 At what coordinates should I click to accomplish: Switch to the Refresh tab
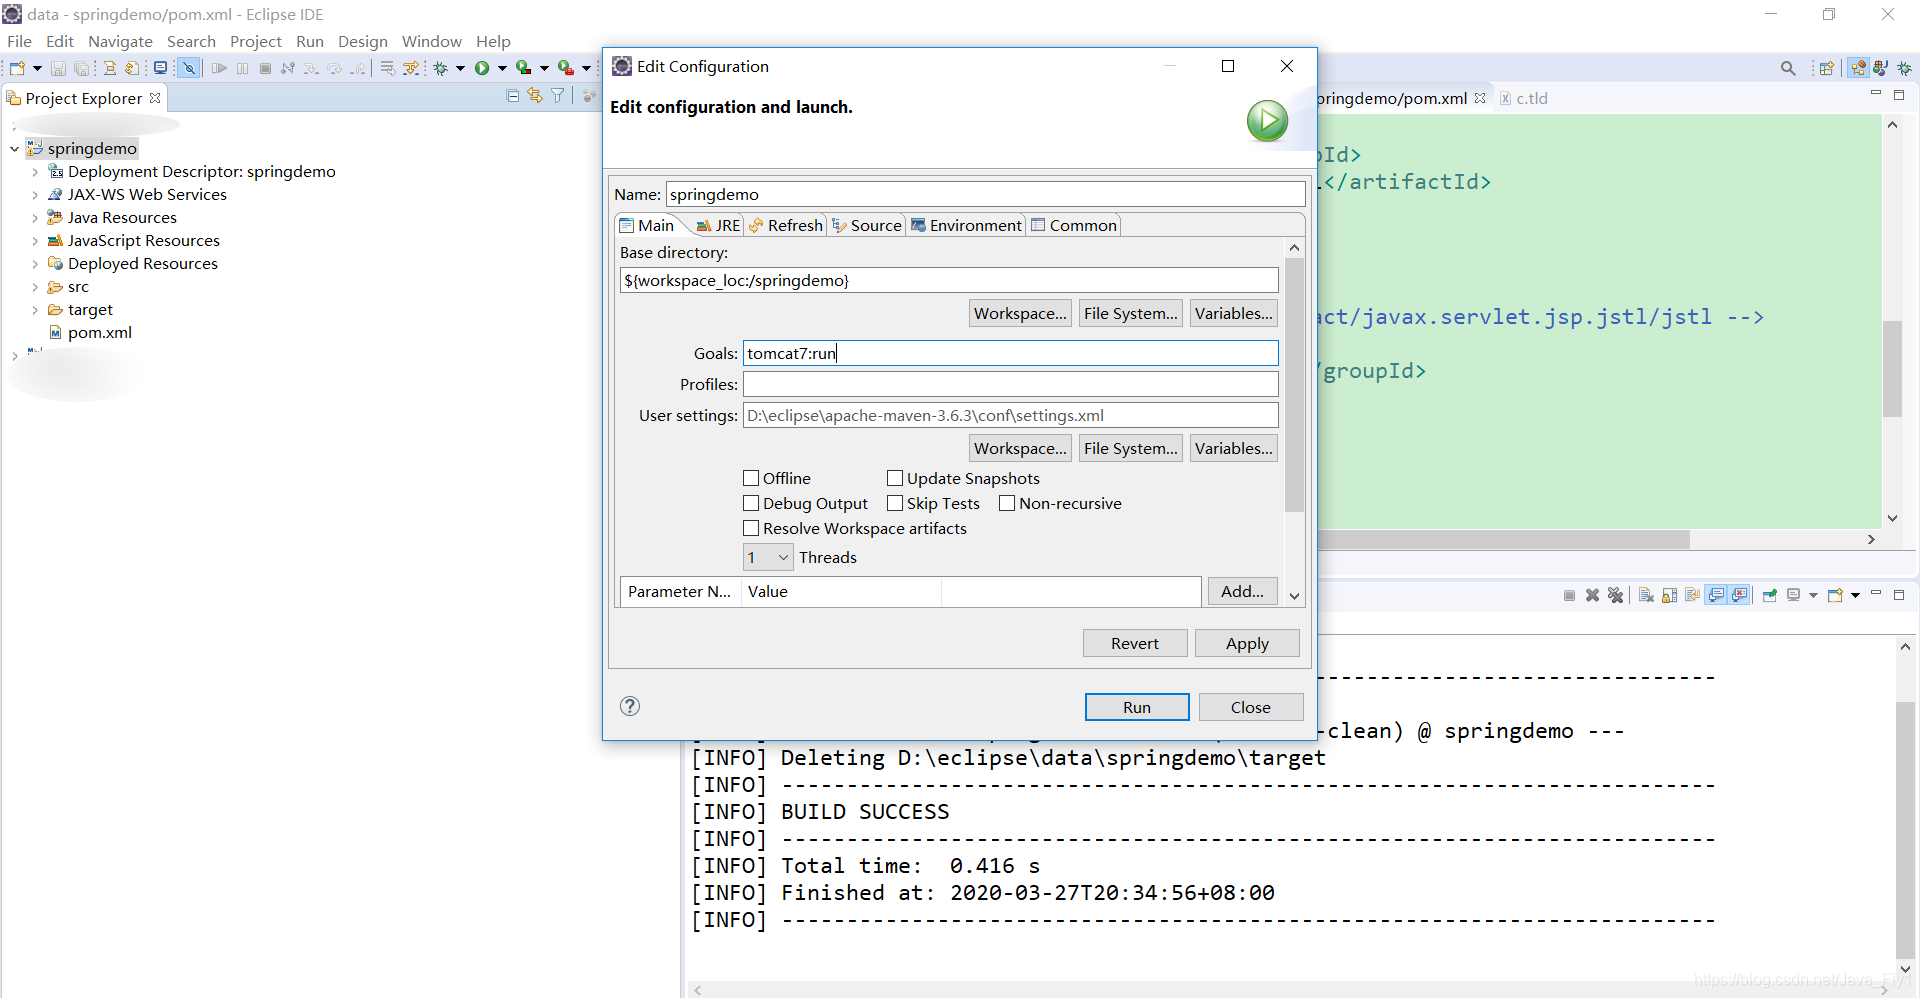(786, 225)
